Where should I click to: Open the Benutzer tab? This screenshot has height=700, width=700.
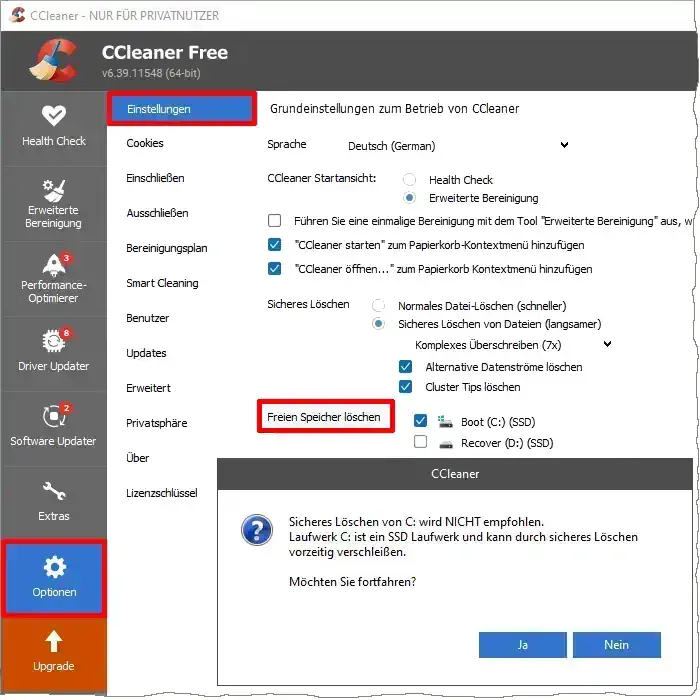point(147,318)
